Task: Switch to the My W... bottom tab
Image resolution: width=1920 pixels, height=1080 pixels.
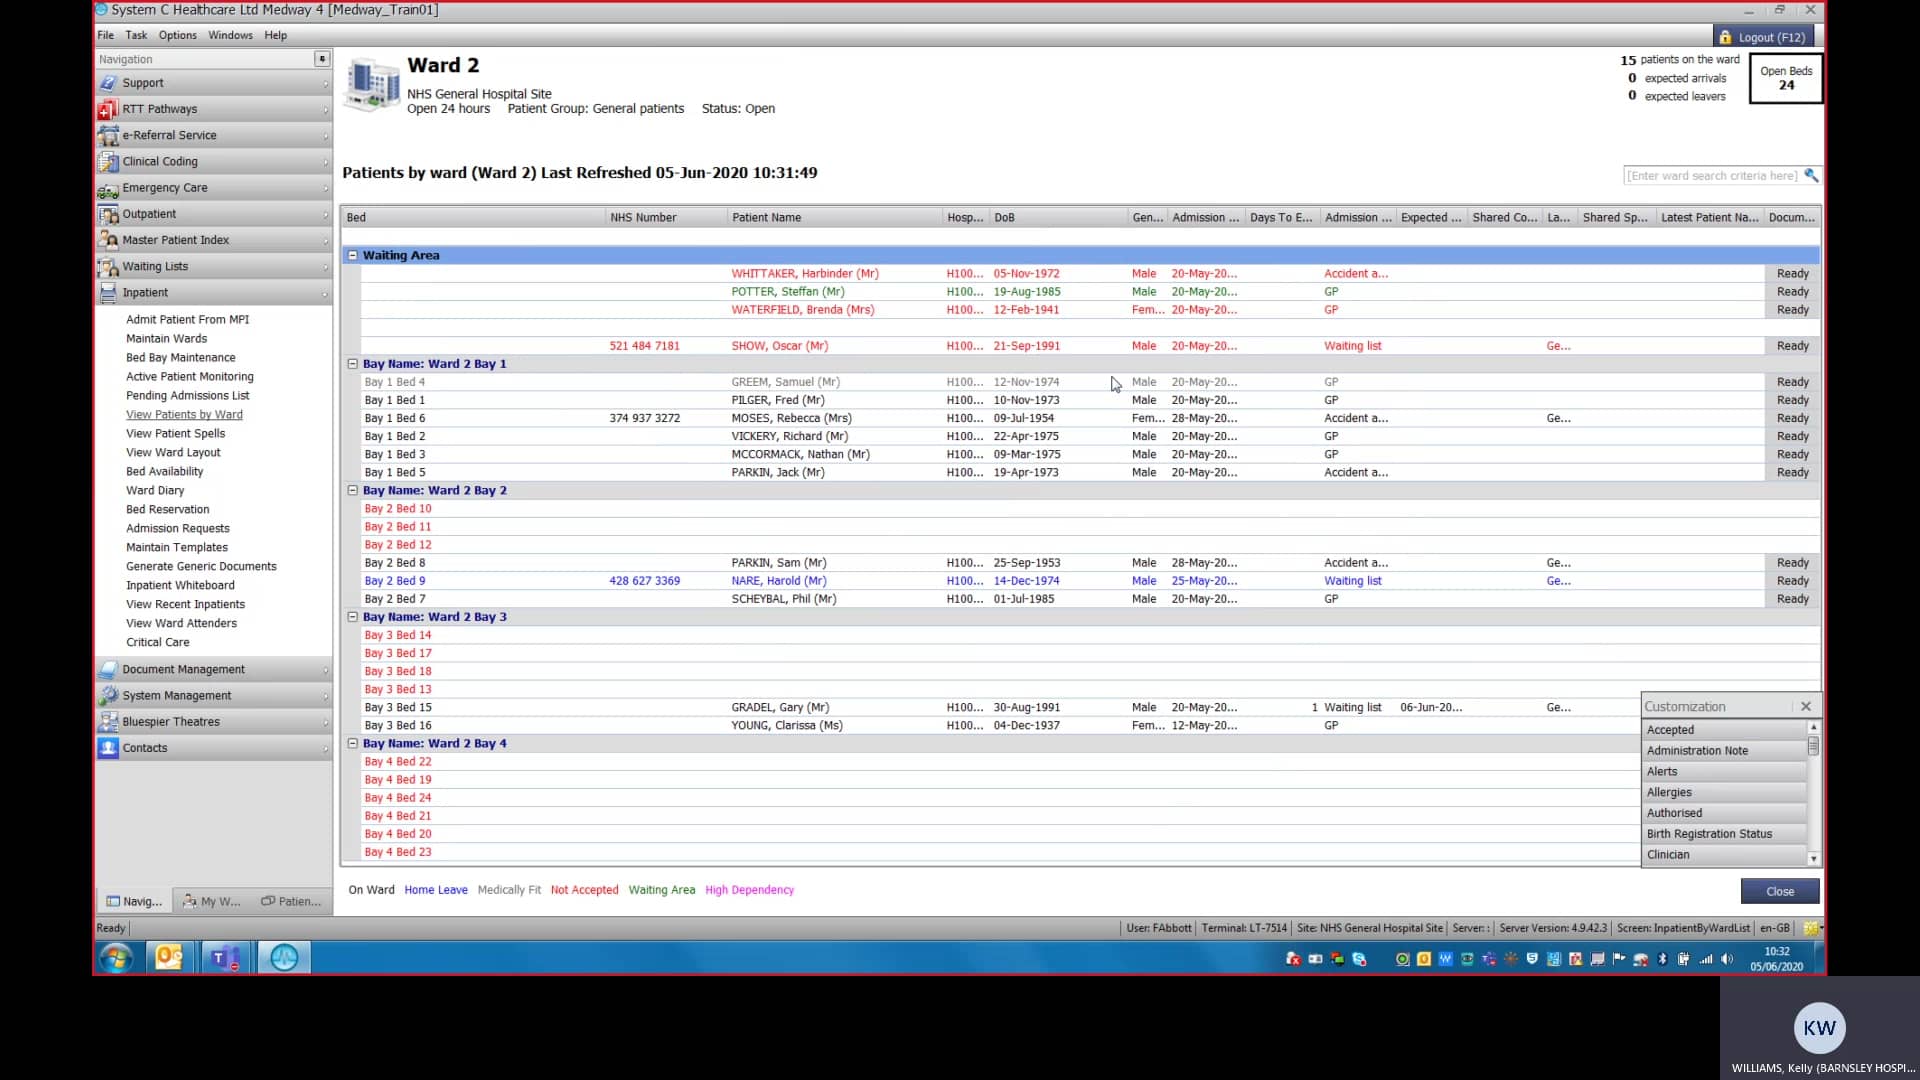Action: [x=212, y=901]
